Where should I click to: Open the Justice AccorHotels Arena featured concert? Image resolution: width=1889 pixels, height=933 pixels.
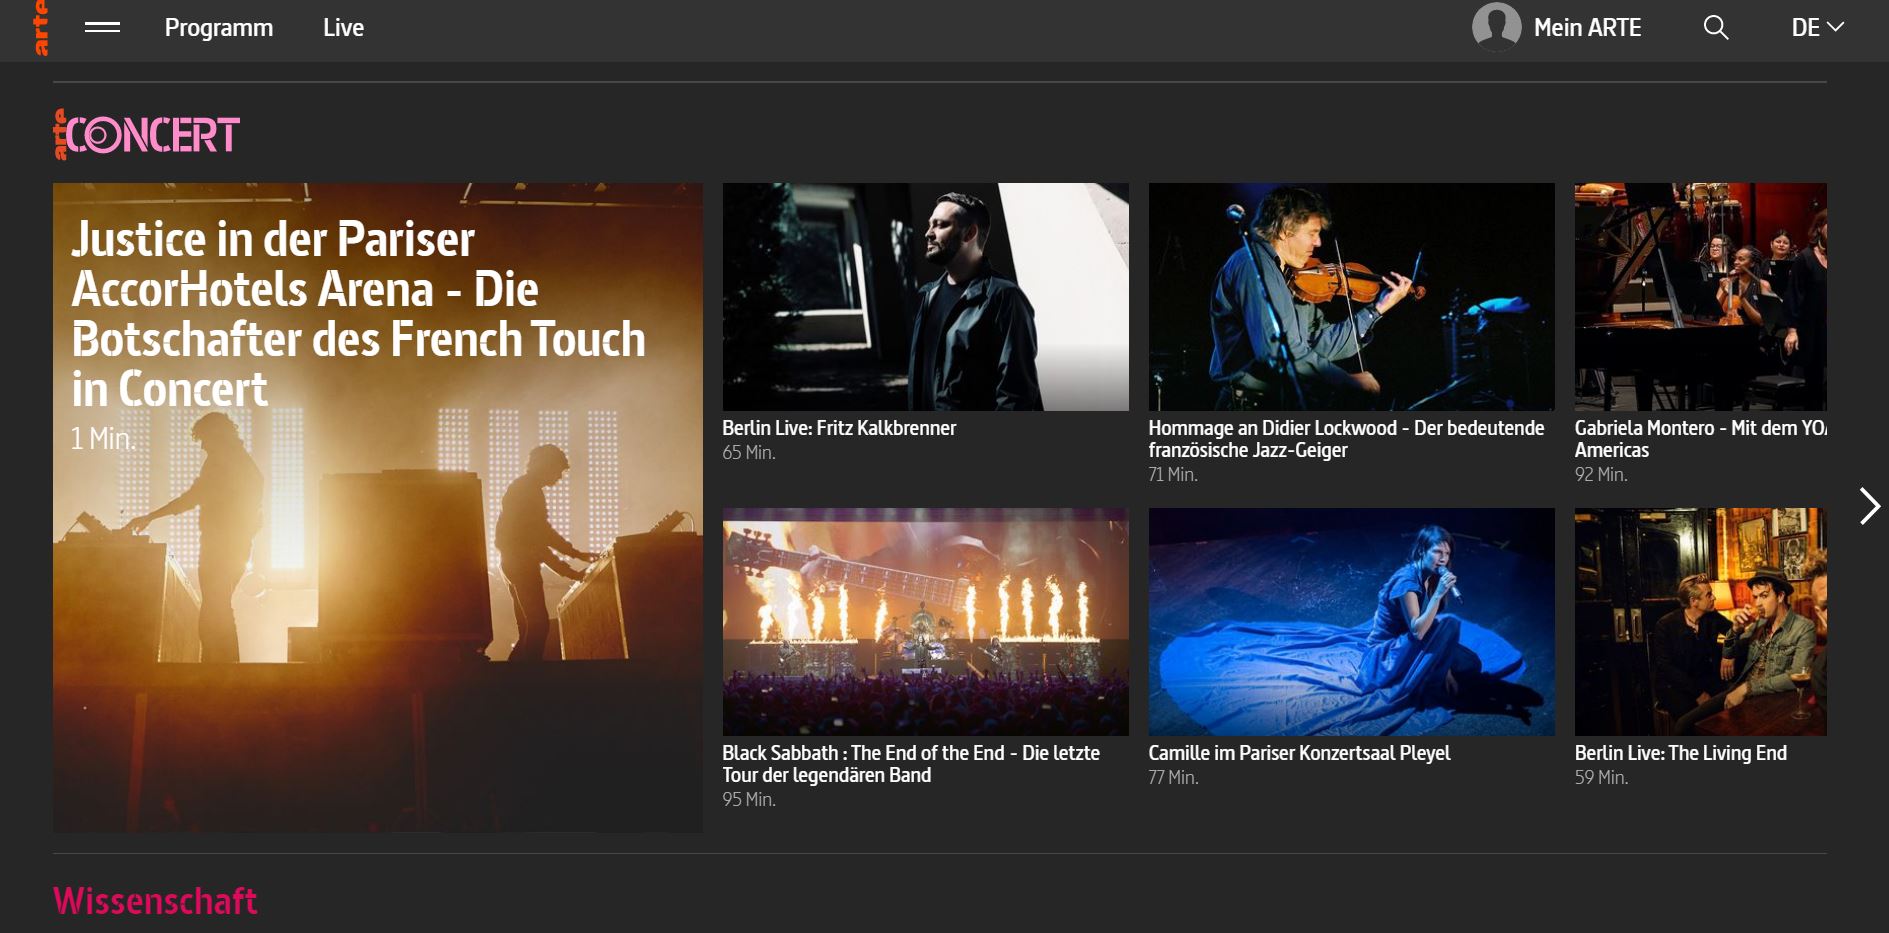(x=377, y=507)
